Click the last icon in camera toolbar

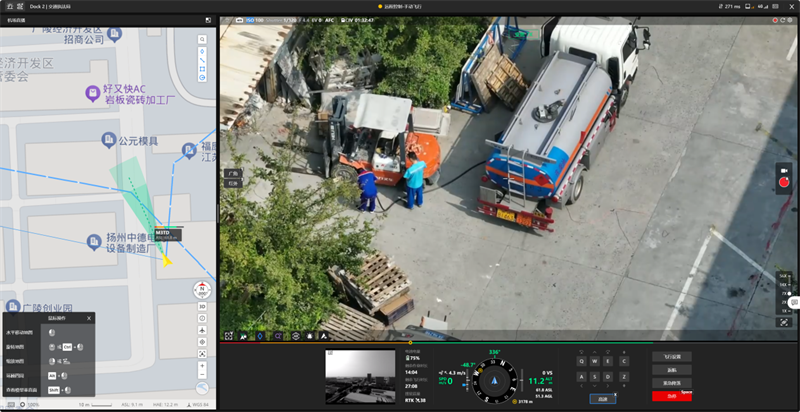(325, 336)
